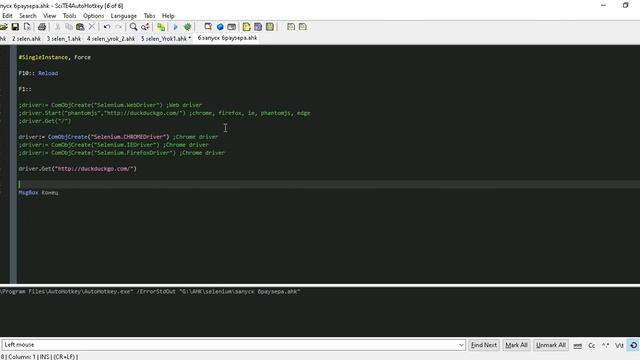Click the Unmark All button

click(x=551, y=345)
